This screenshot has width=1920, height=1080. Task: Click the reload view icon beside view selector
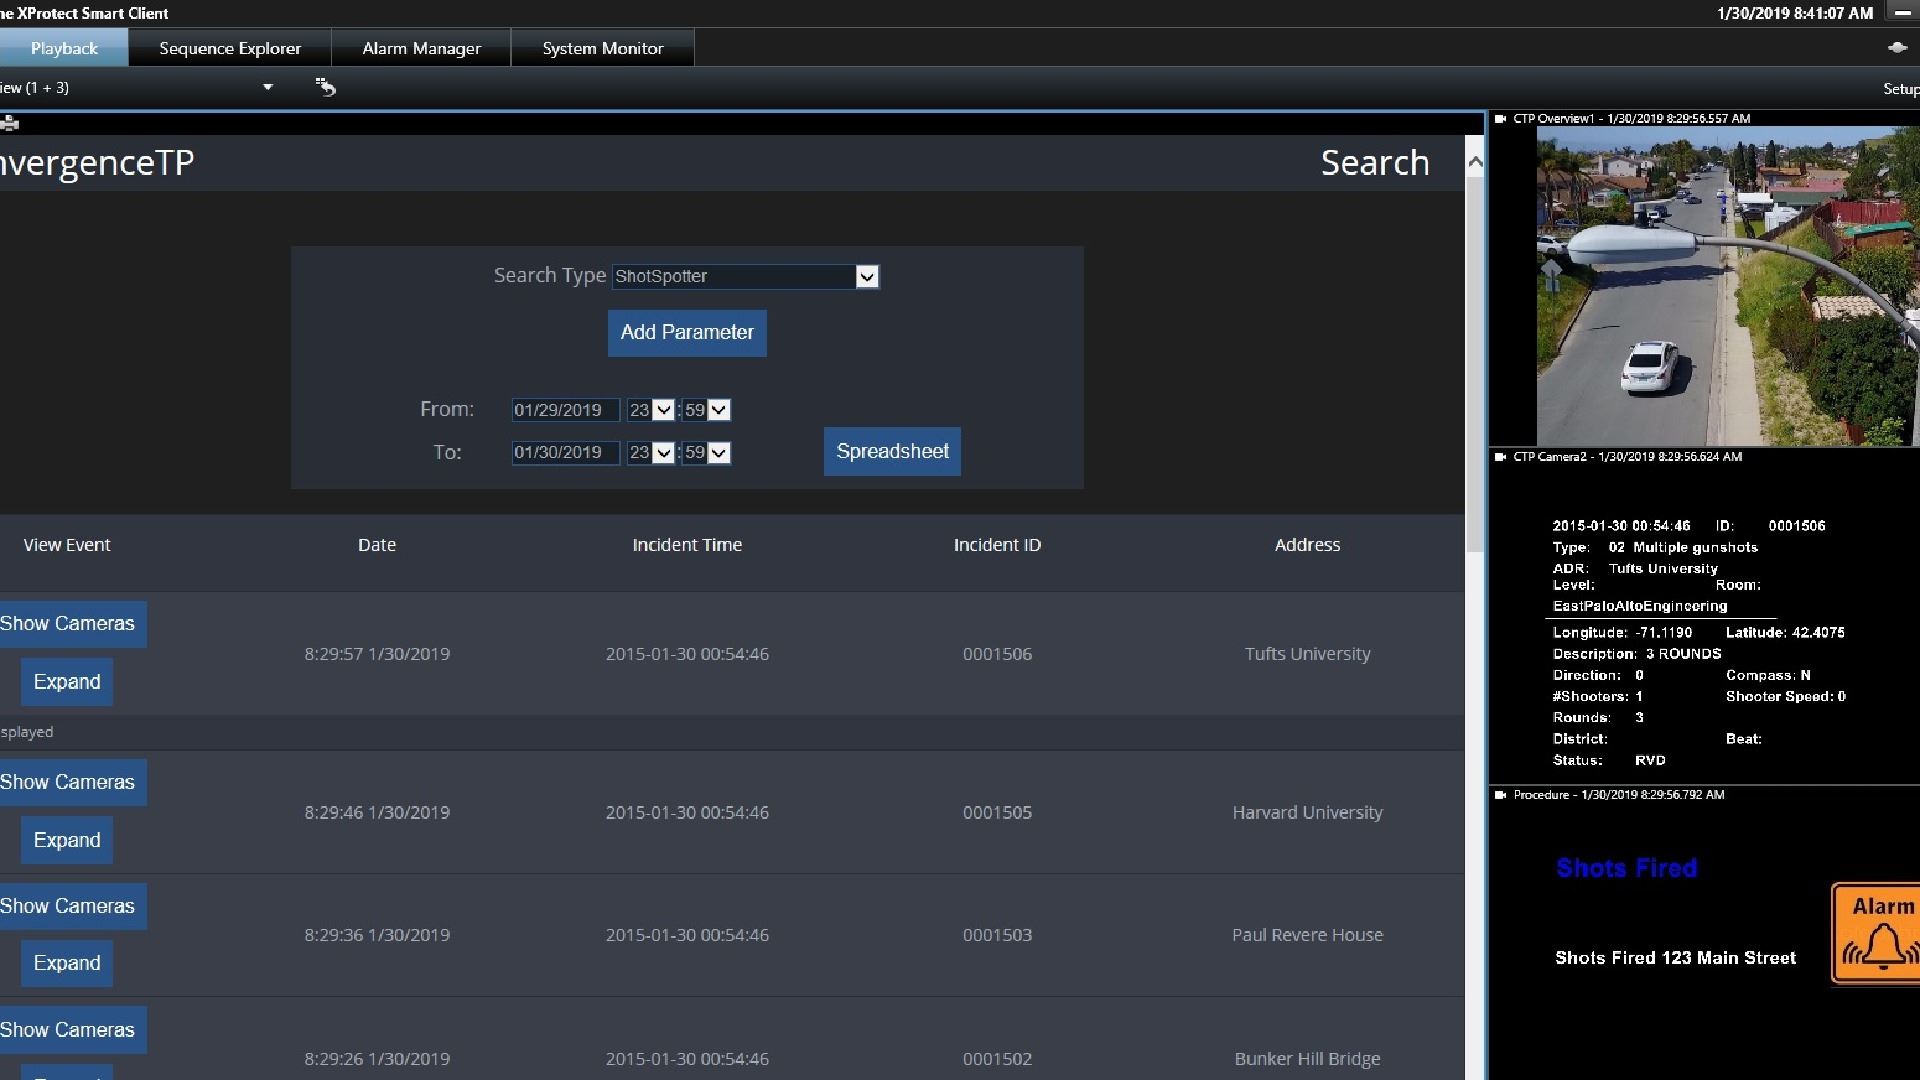coord(325,88)
